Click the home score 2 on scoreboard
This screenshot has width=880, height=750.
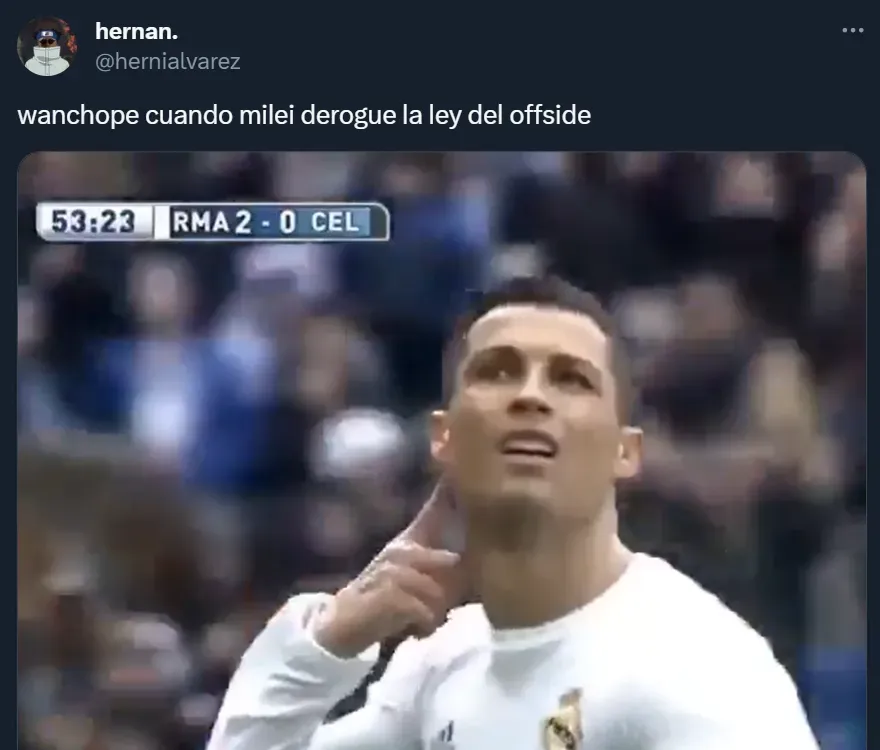point(243,222)
